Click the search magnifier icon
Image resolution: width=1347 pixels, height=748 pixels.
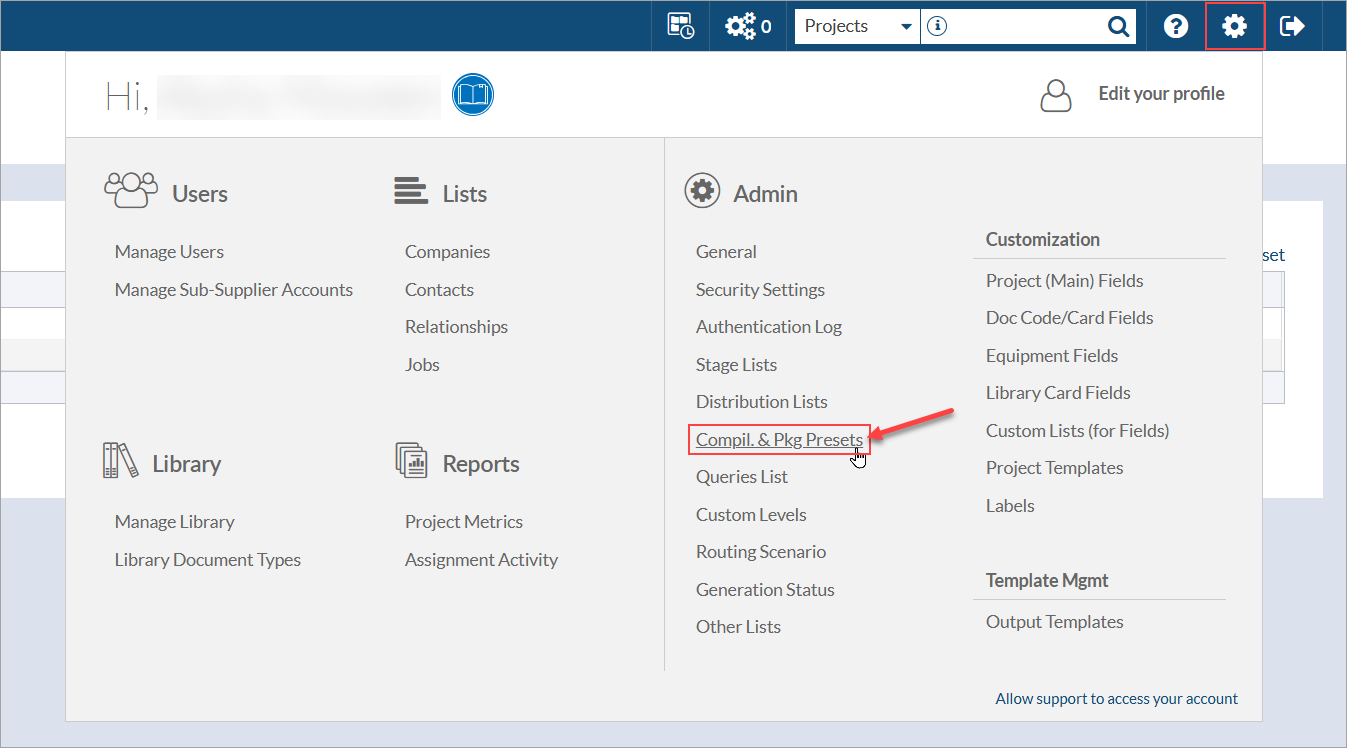1118,27
